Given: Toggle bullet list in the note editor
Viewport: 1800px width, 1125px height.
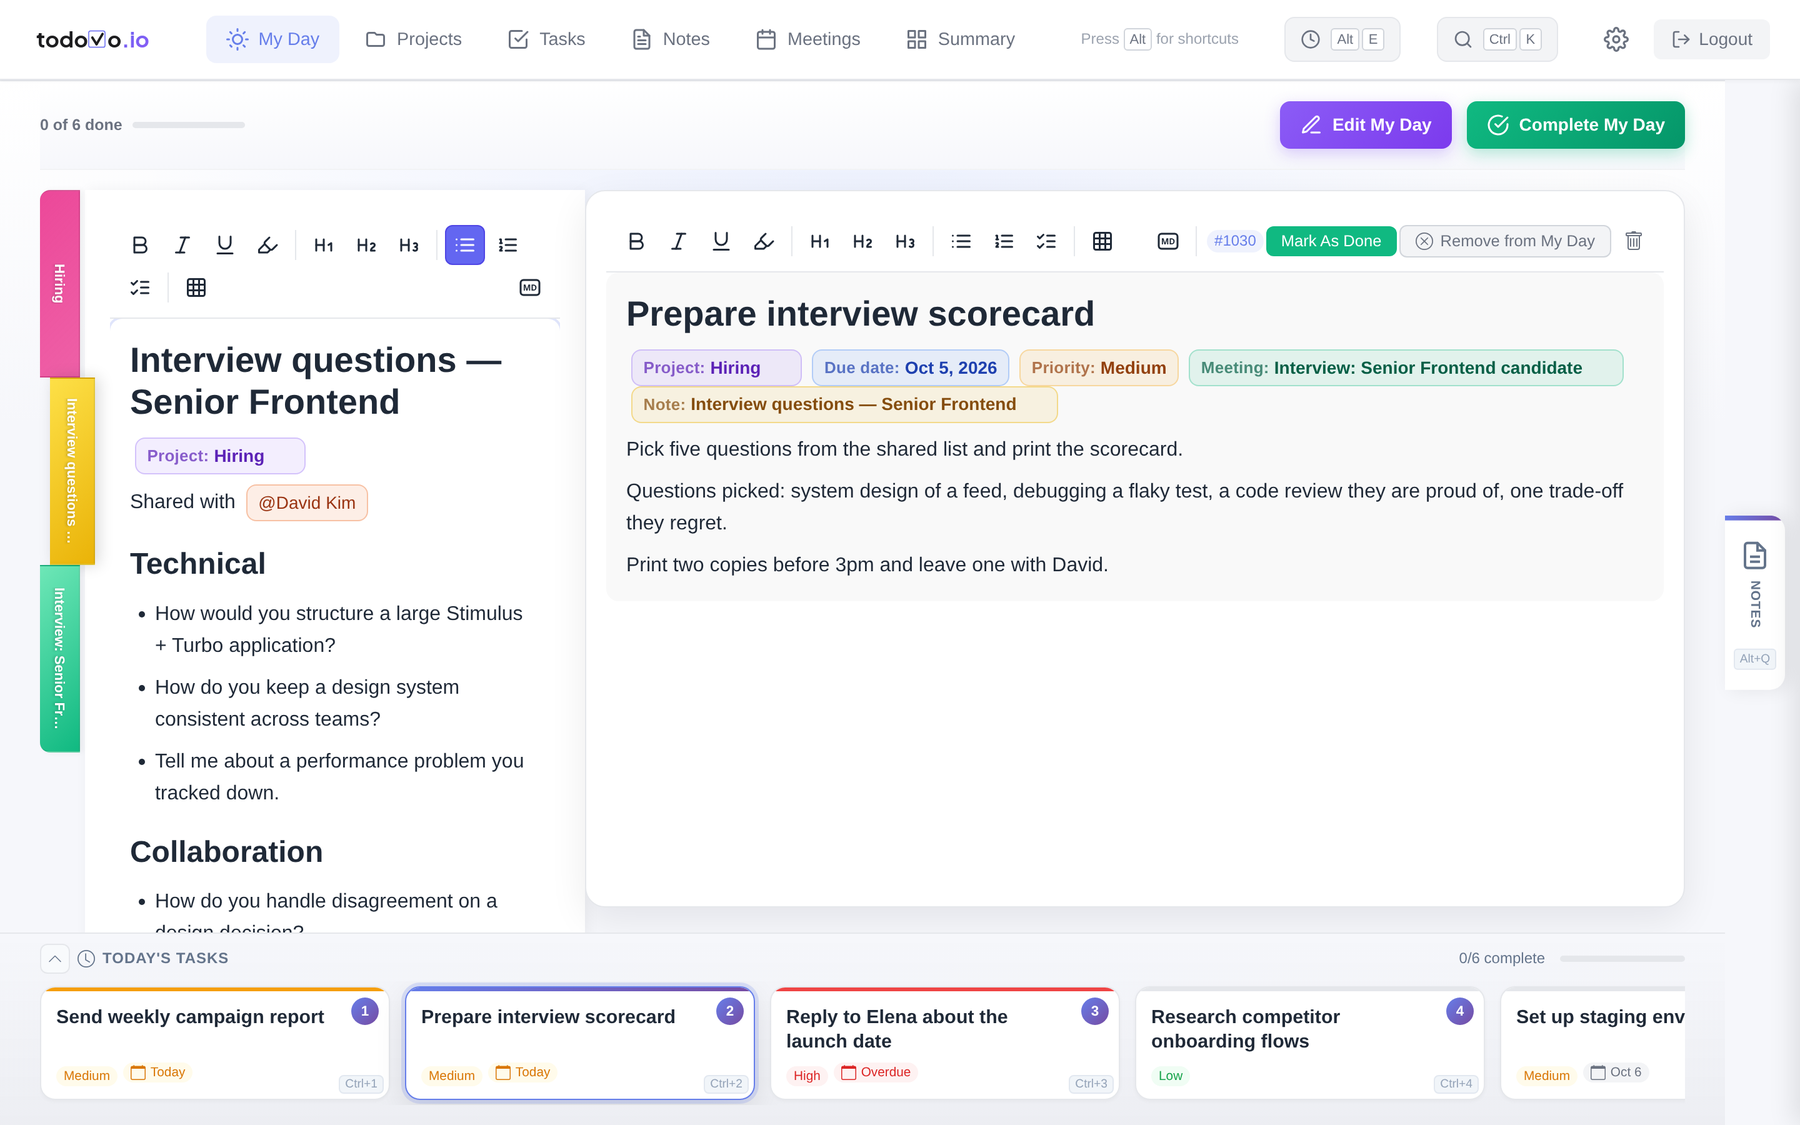Looking at the screenshot, I should (465, 245).
